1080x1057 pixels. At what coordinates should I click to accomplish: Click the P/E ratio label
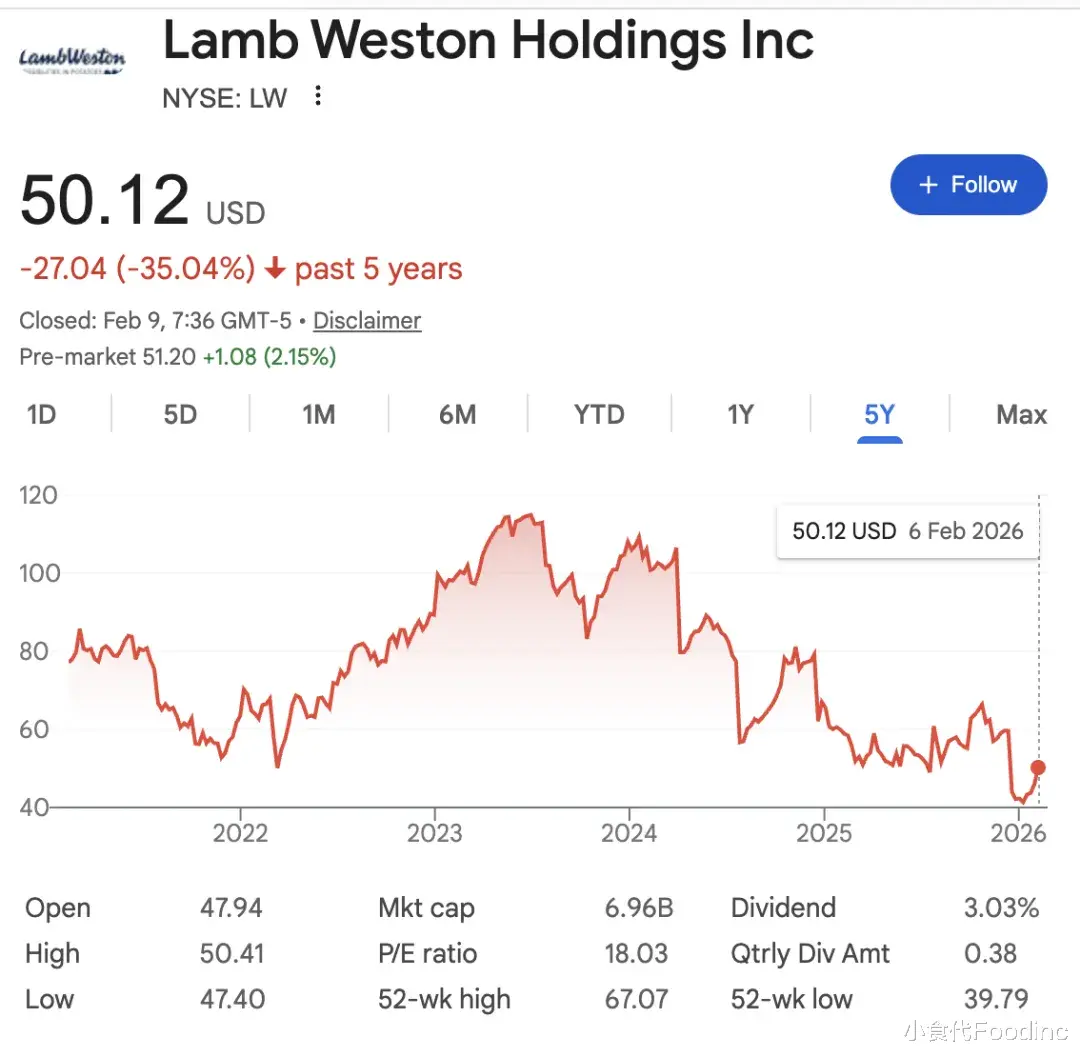427,954
